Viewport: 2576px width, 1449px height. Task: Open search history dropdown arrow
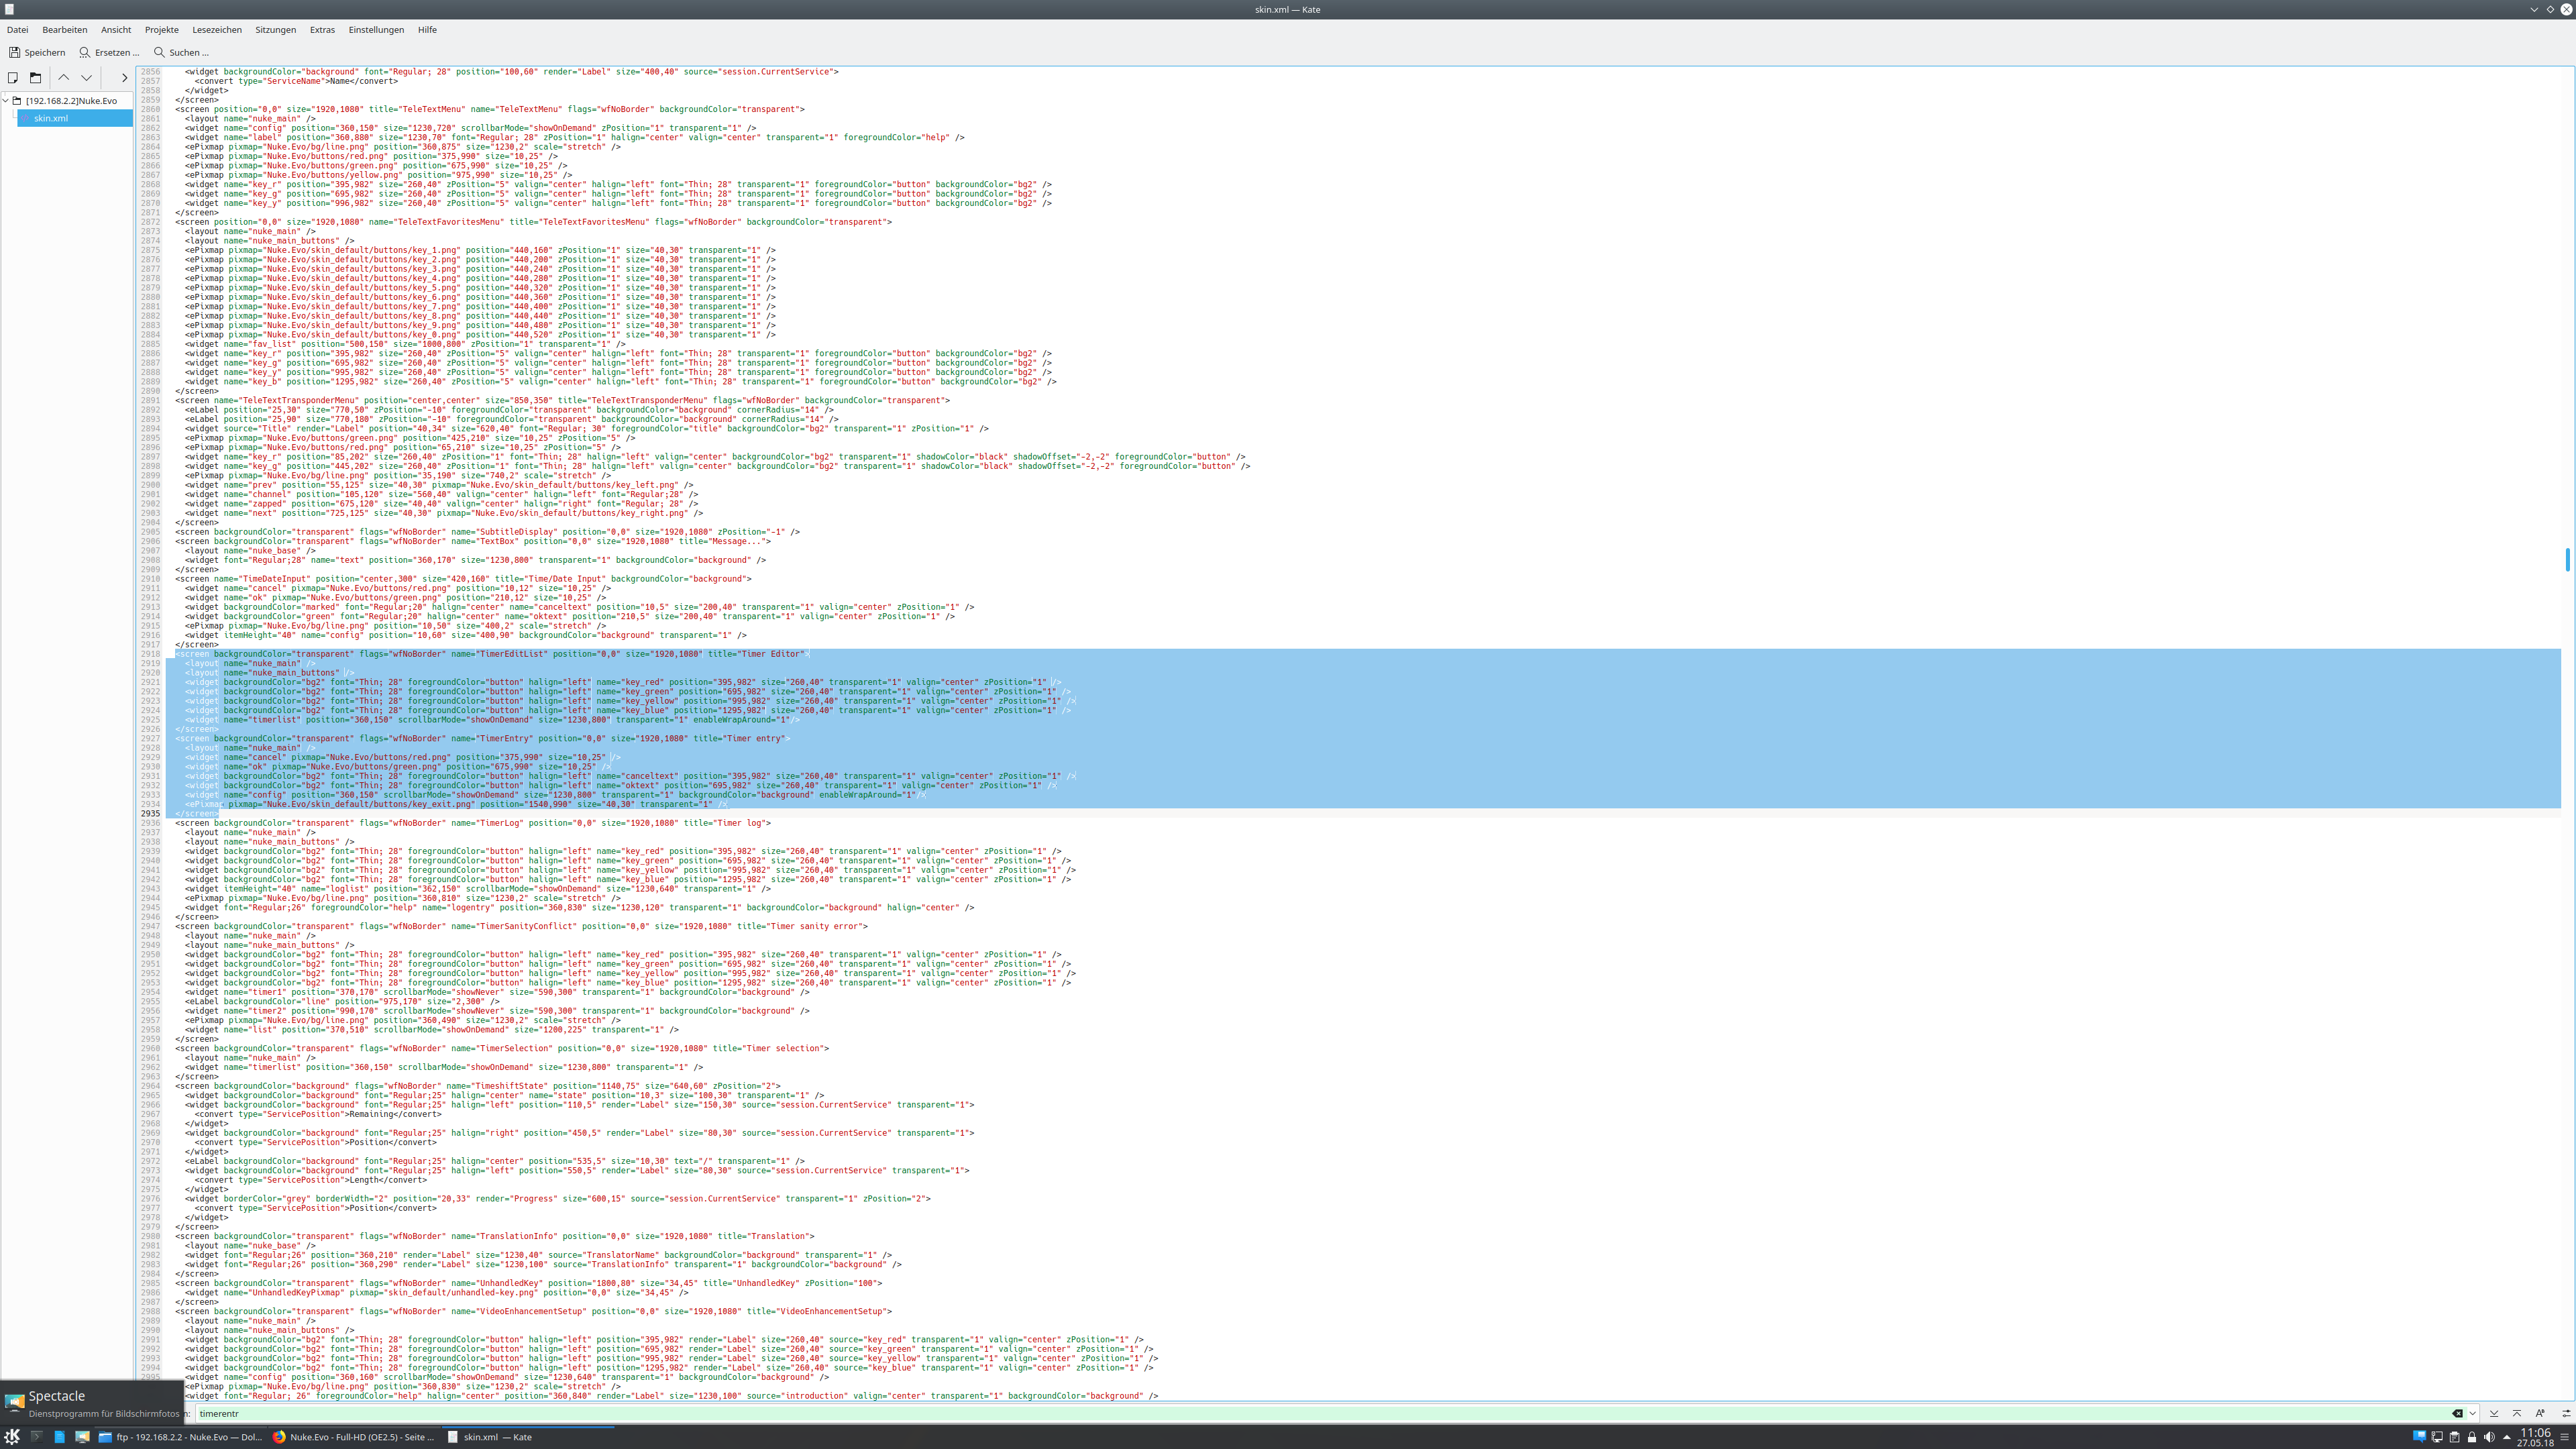click(x=2472, y=1413)
